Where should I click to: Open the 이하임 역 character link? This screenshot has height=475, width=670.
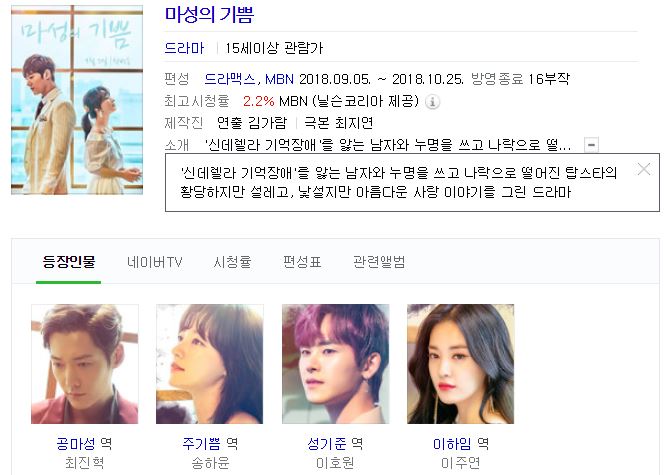(461, 444)
